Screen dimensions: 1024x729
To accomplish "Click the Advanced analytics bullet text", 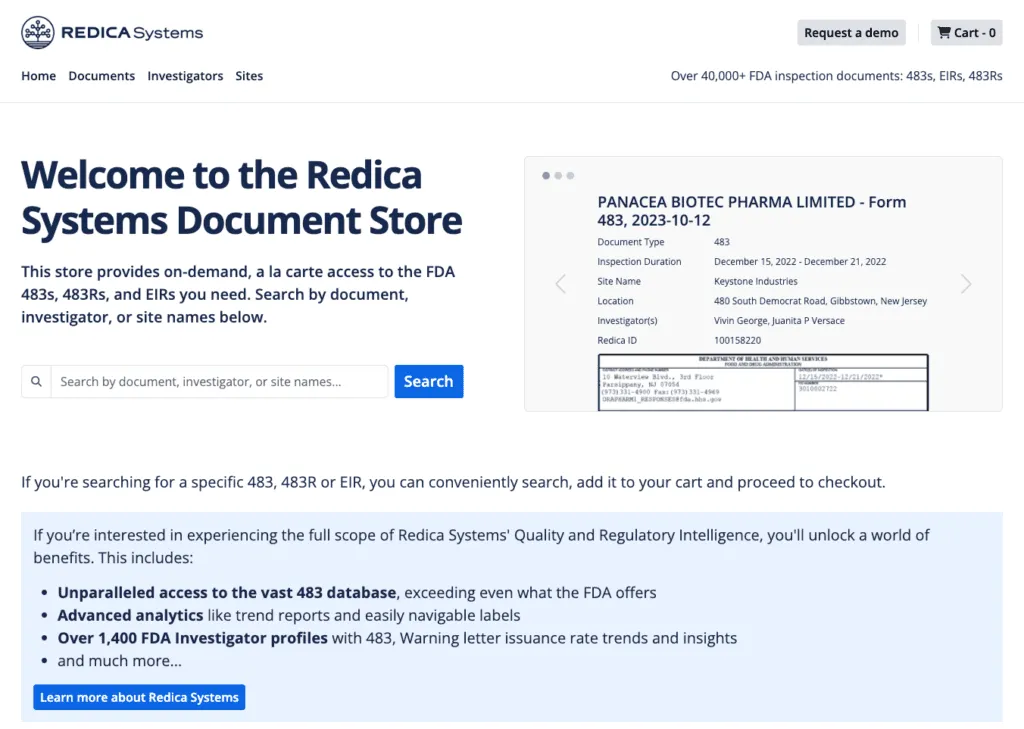I will 289,615.
